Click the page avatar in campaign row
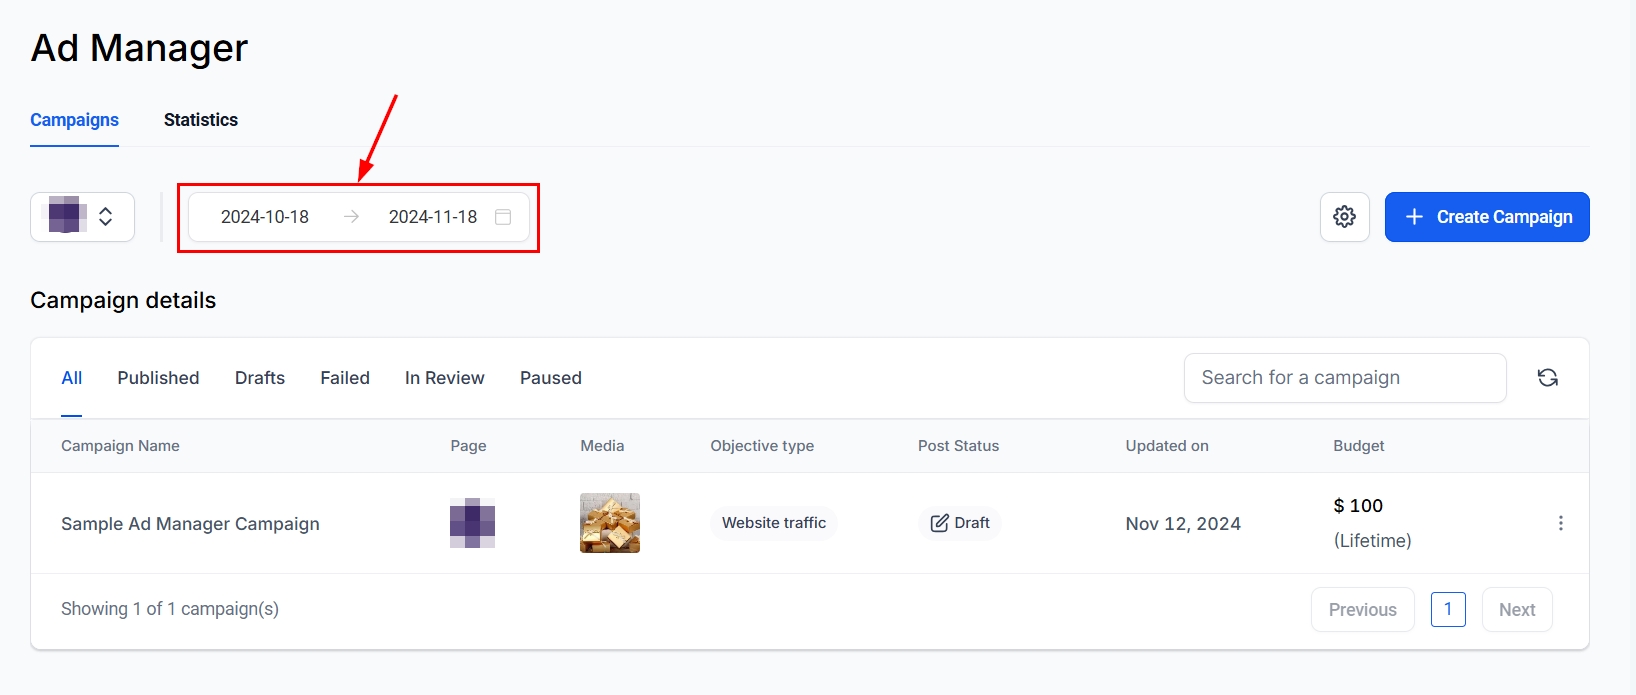1636x695 pixels. click(x=472, y=523)
